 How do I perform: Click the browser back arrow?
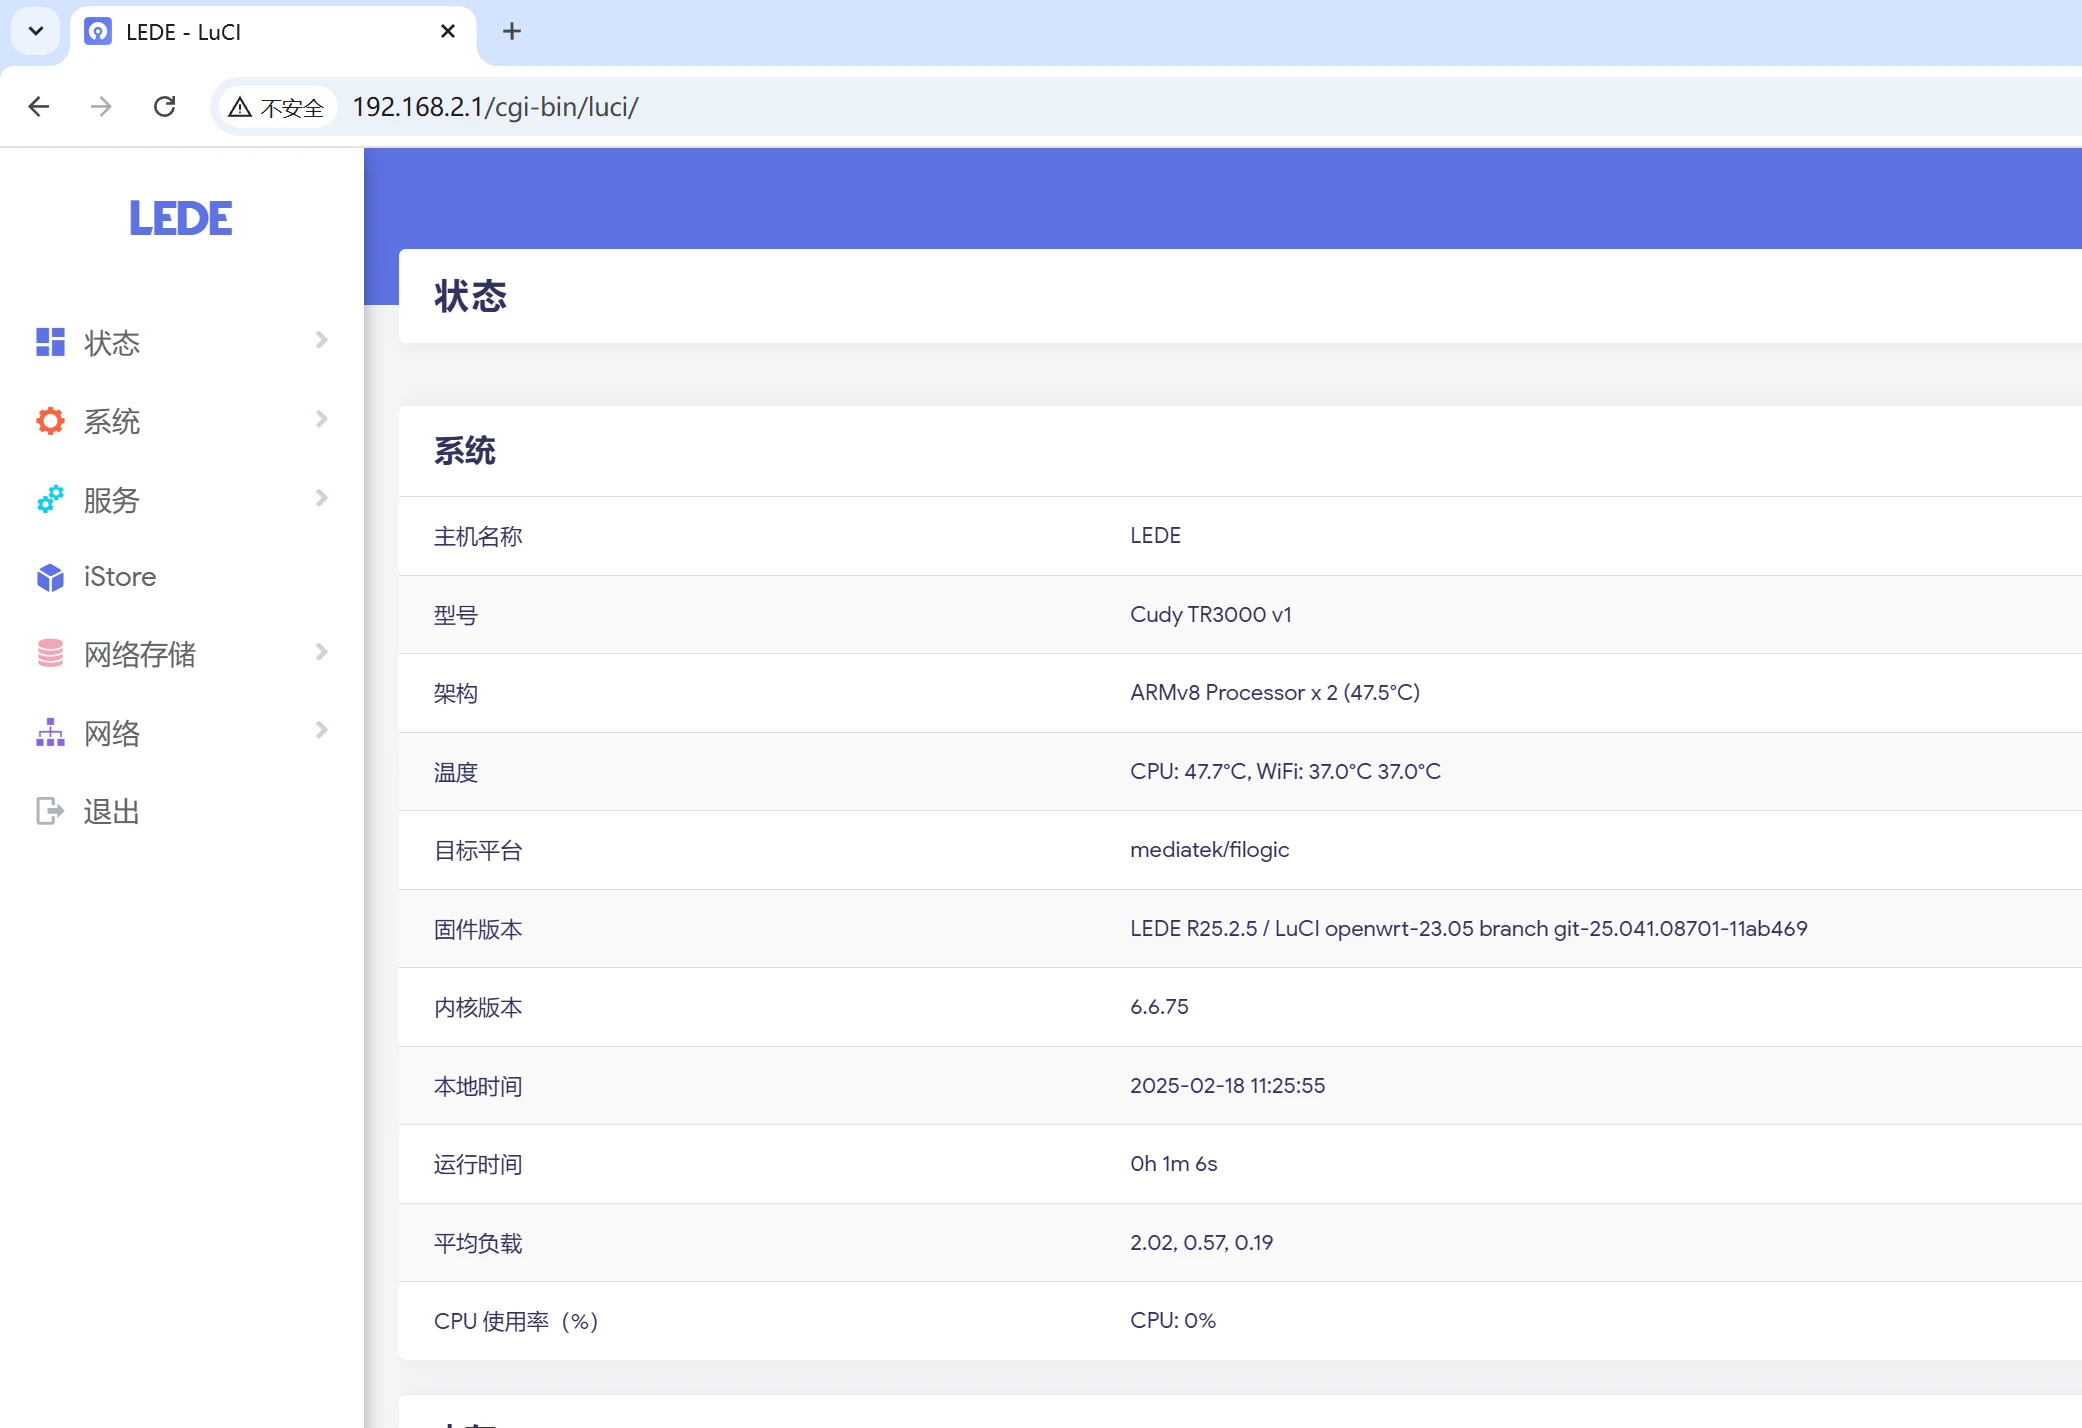(39, 106)
